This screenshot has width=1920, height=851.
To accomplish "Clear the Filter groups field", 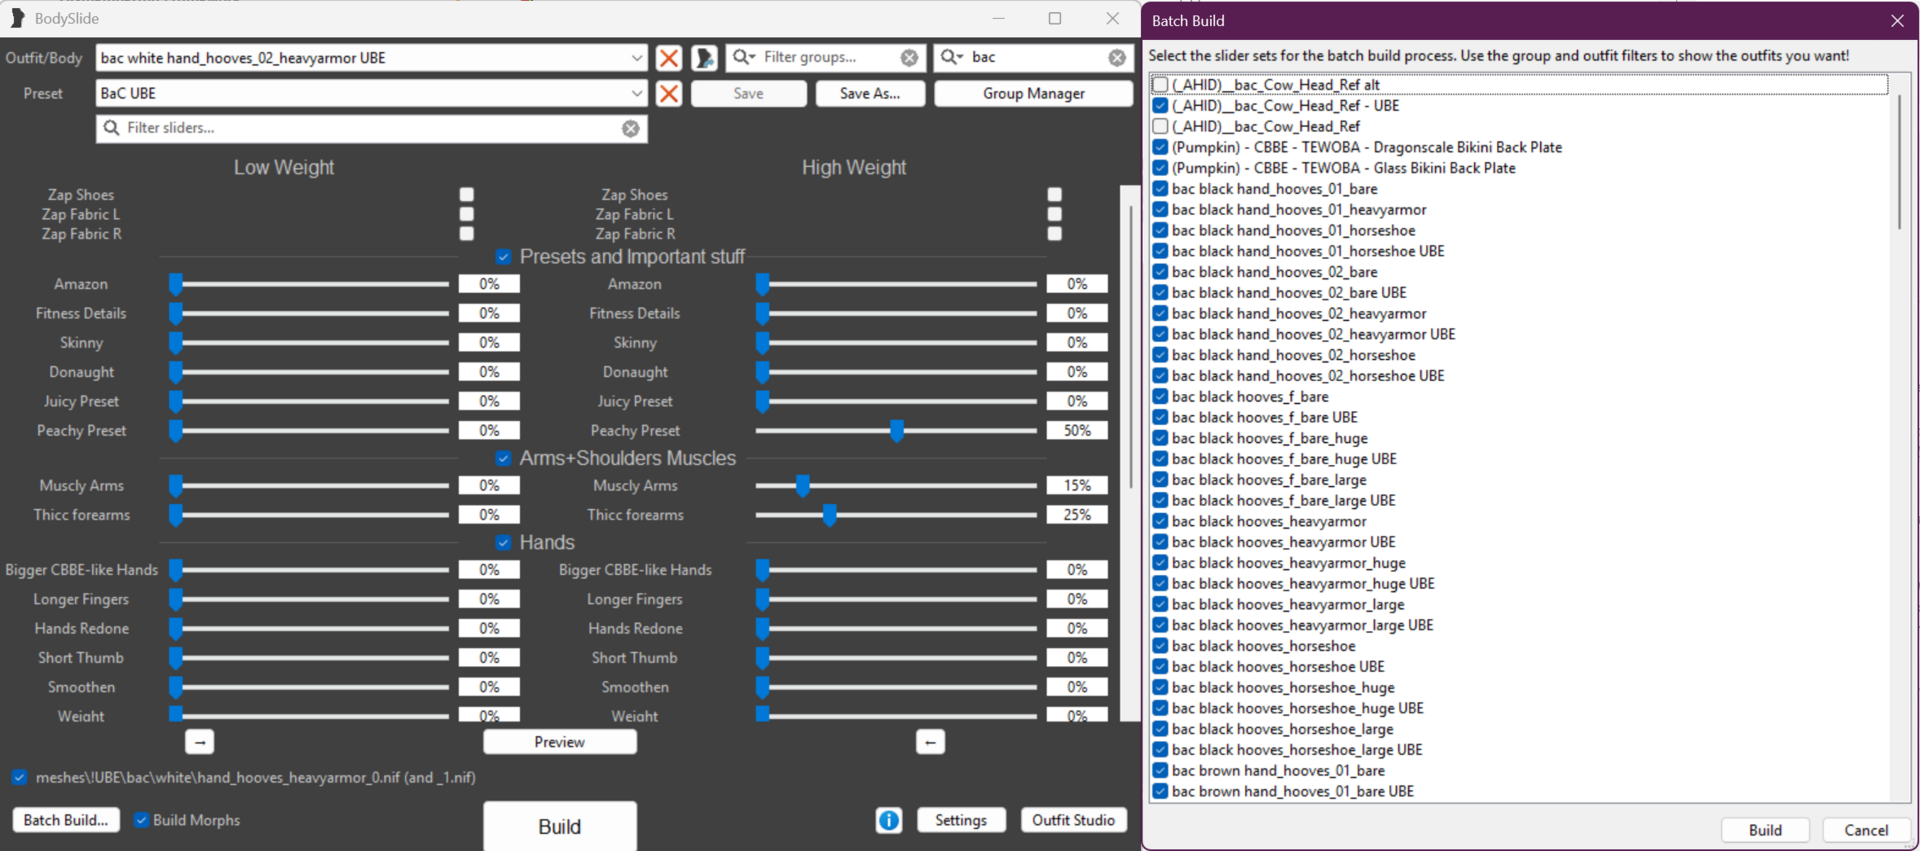I will [x=909, y=58].
